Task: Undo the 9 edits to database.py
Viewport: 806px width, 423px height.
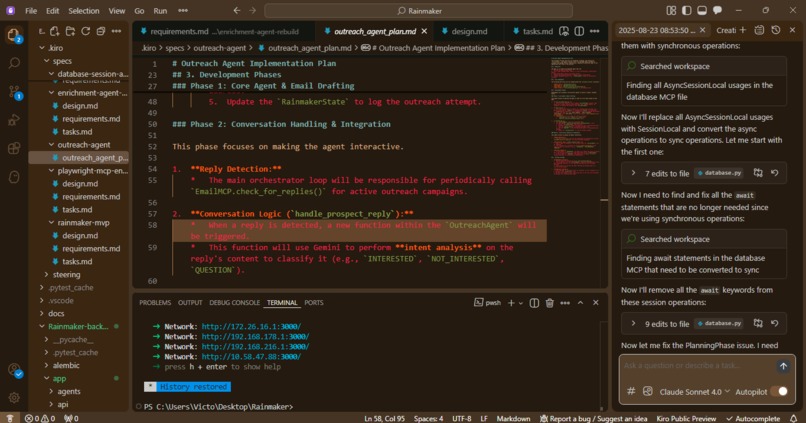Action: (x=775, y=323)
